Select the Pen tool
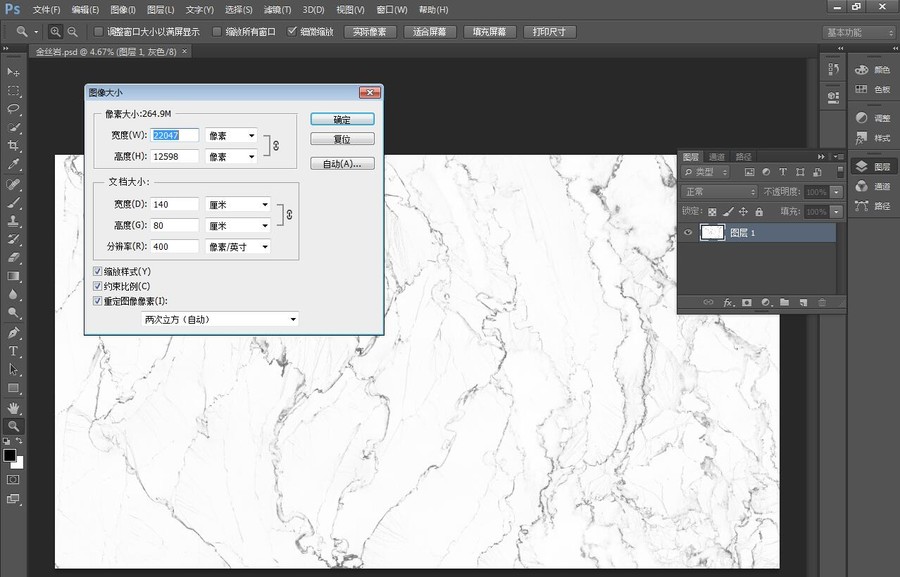This screenshot has height=577, width=900. point(13,333)
